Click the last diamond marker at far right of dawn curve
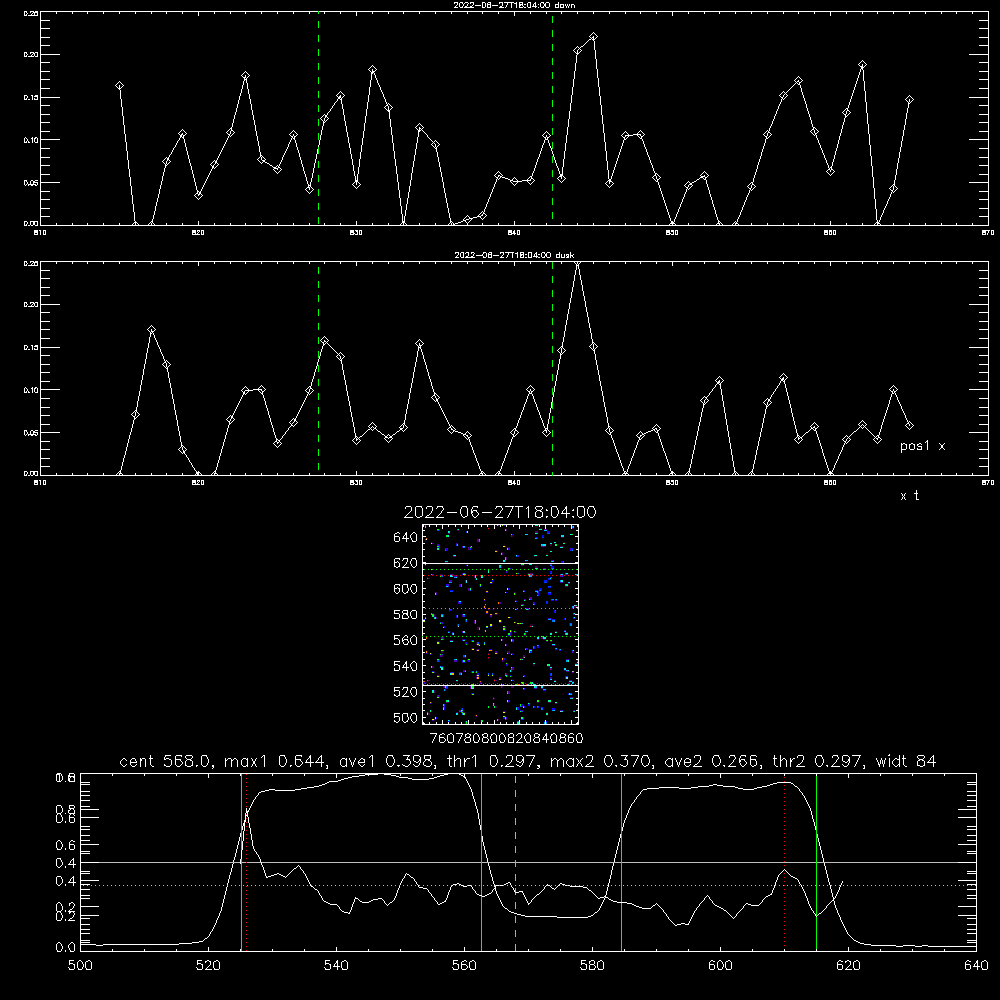Viewport: 1000px width, 1000px height. [x=909, y=100]
